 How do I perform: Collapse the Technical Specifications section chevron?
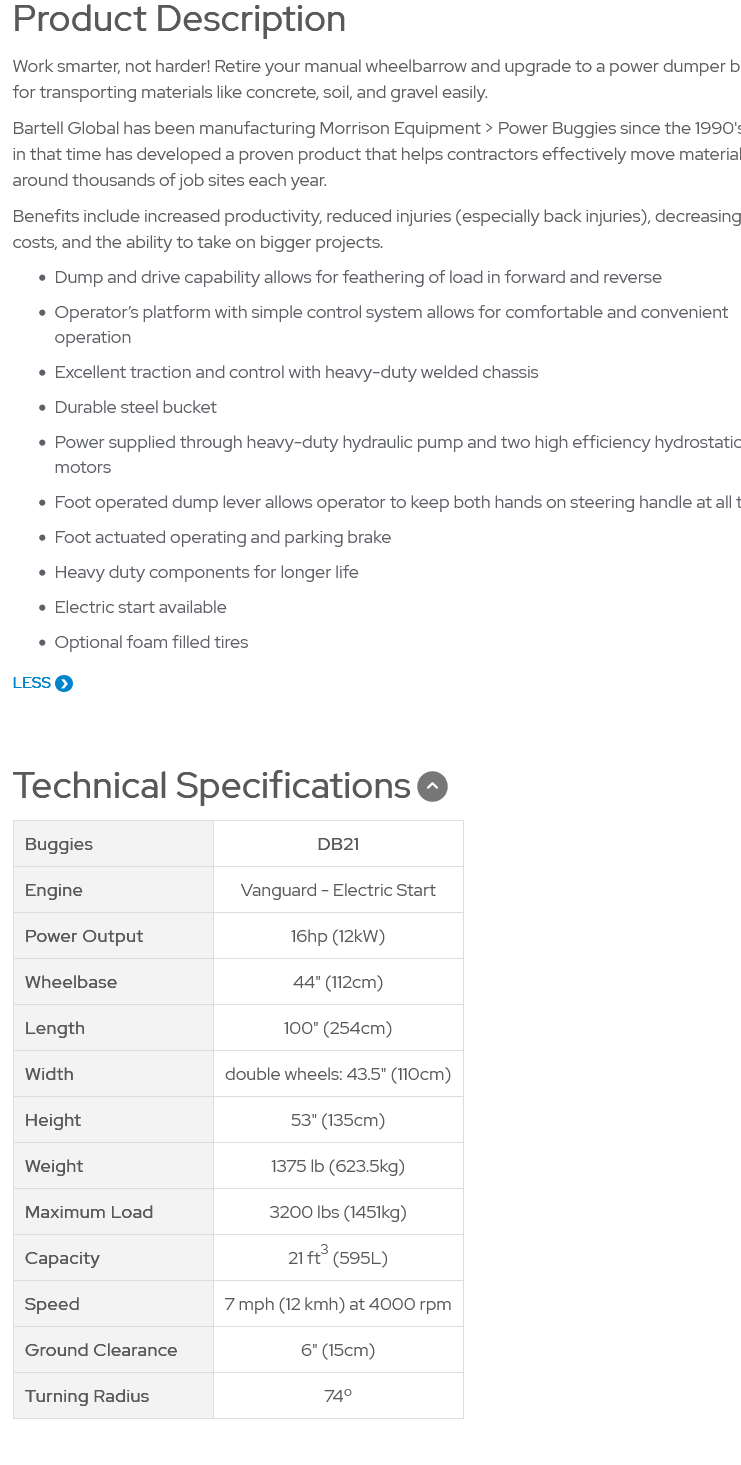(432, 787)
